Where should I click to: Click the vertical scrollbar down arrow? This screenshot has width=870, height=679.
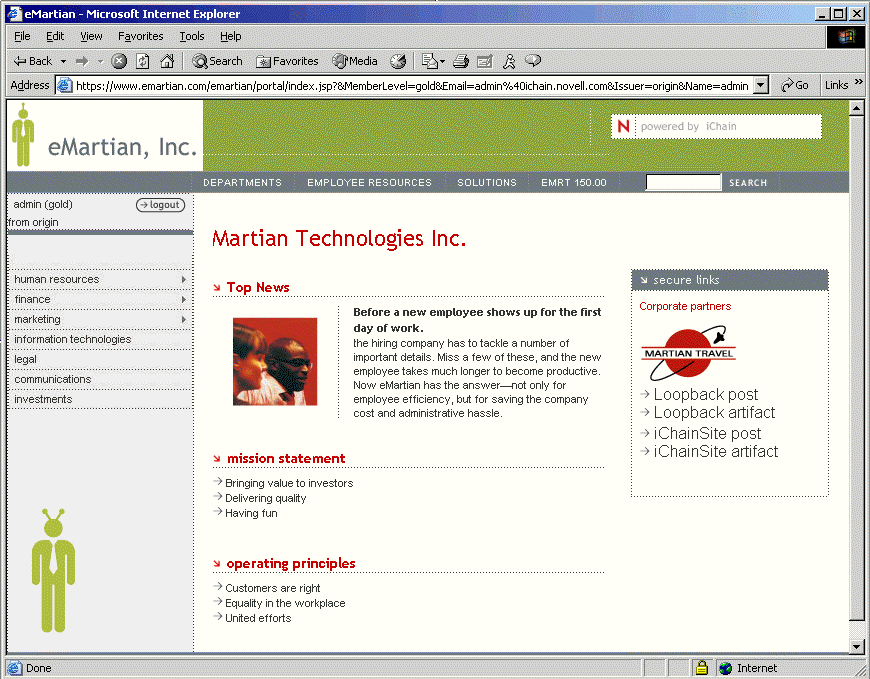tap(856, 646)
